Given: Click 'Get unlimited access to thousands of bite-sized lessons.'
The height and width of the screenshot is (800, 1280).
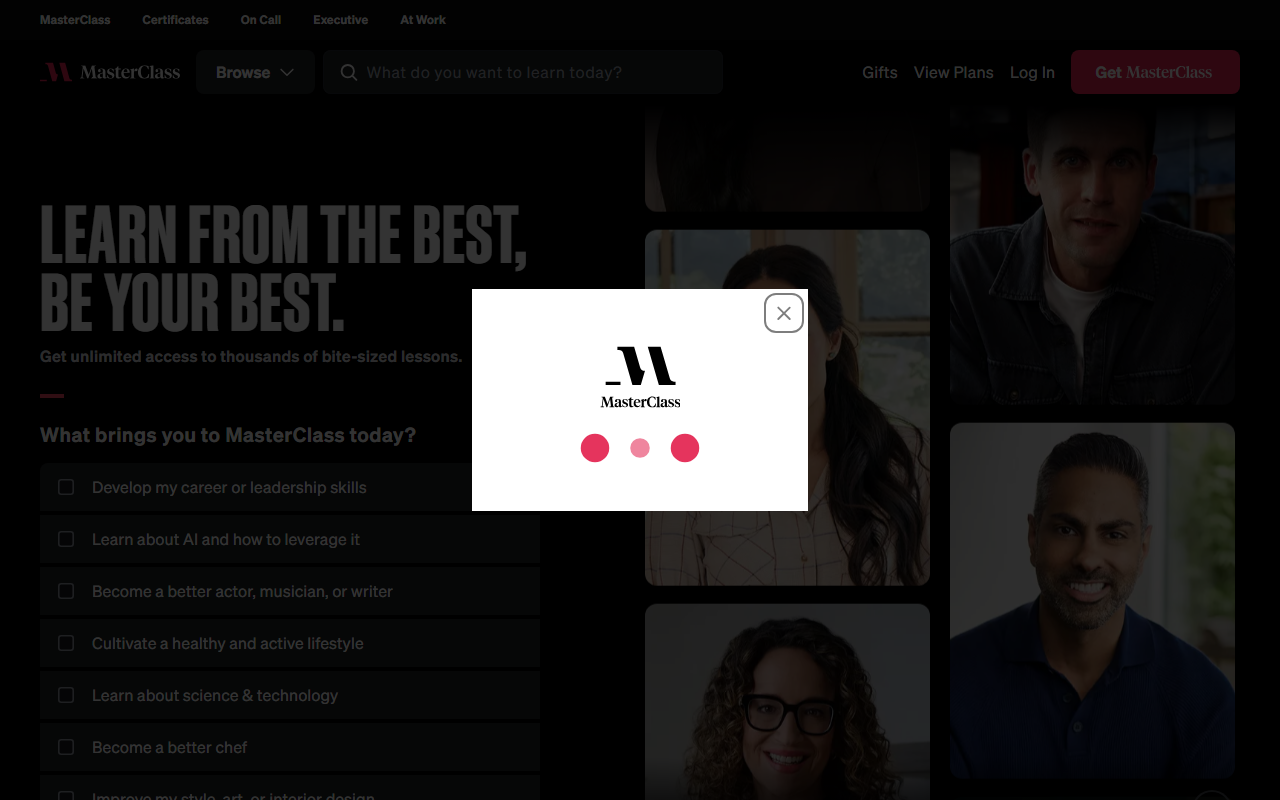Looking at the screenshot, I should click(x=251, y=356).
